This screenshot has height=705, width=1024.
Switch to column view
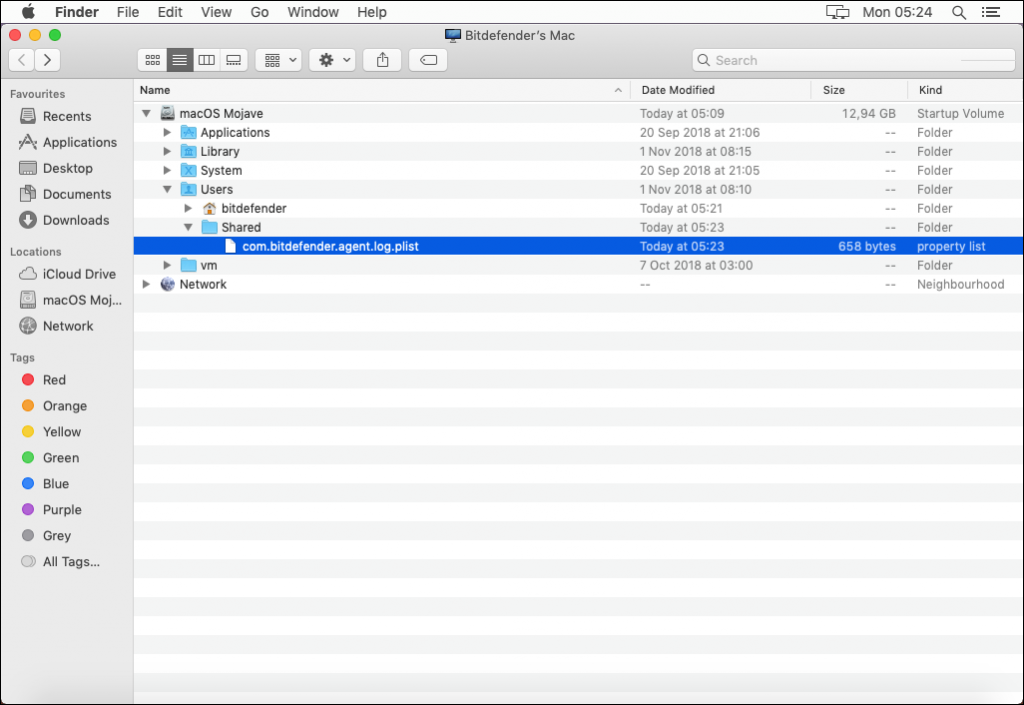[x=206, y=60]
